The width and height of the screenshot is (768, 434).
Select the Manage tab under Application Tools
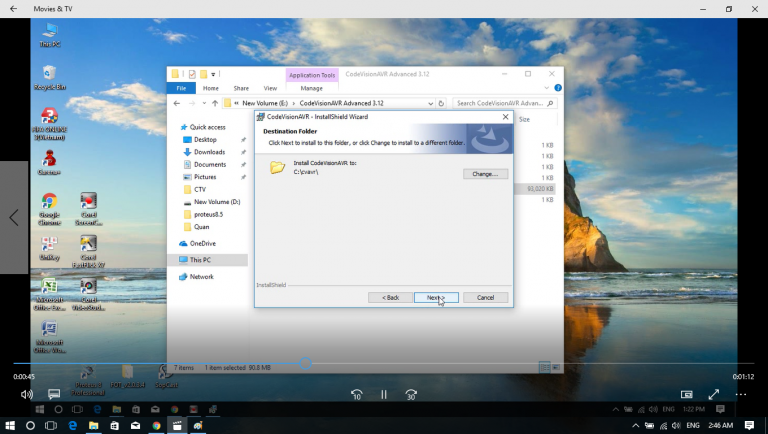coord(312,88)
